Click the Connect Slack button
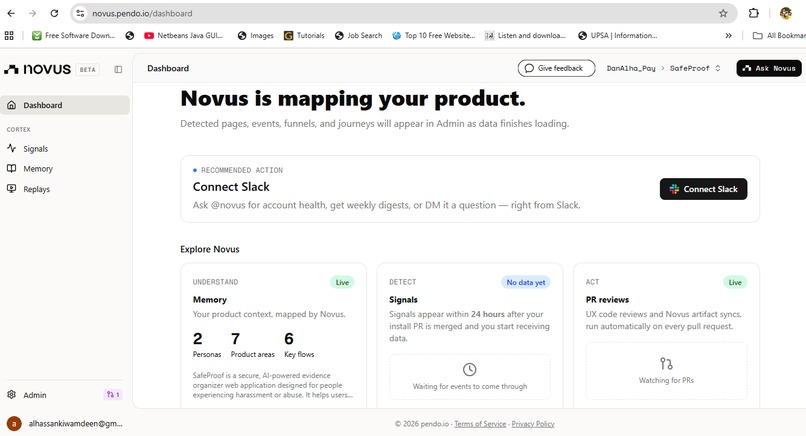806x436 pixels. point(703,189)
